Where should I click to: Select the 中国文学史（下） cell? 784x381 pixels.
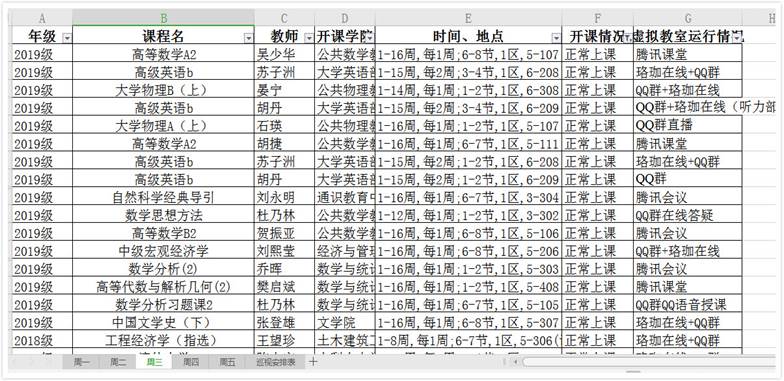[164, 322]
